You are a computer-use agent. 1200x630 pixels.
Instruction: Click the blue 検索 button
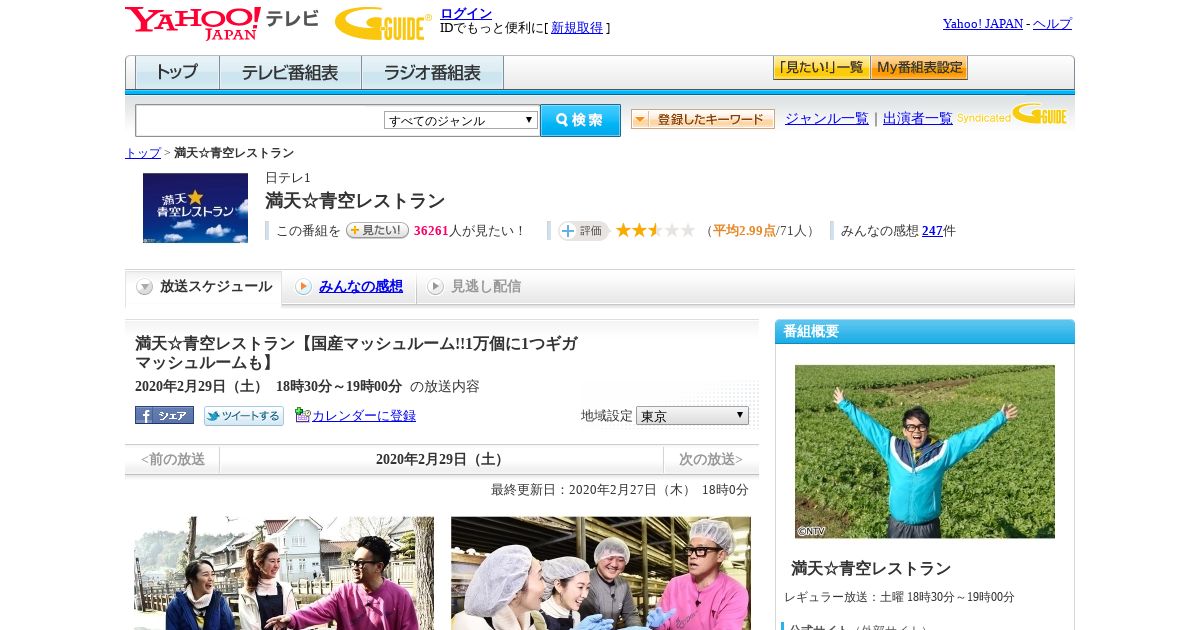(580, 120)
